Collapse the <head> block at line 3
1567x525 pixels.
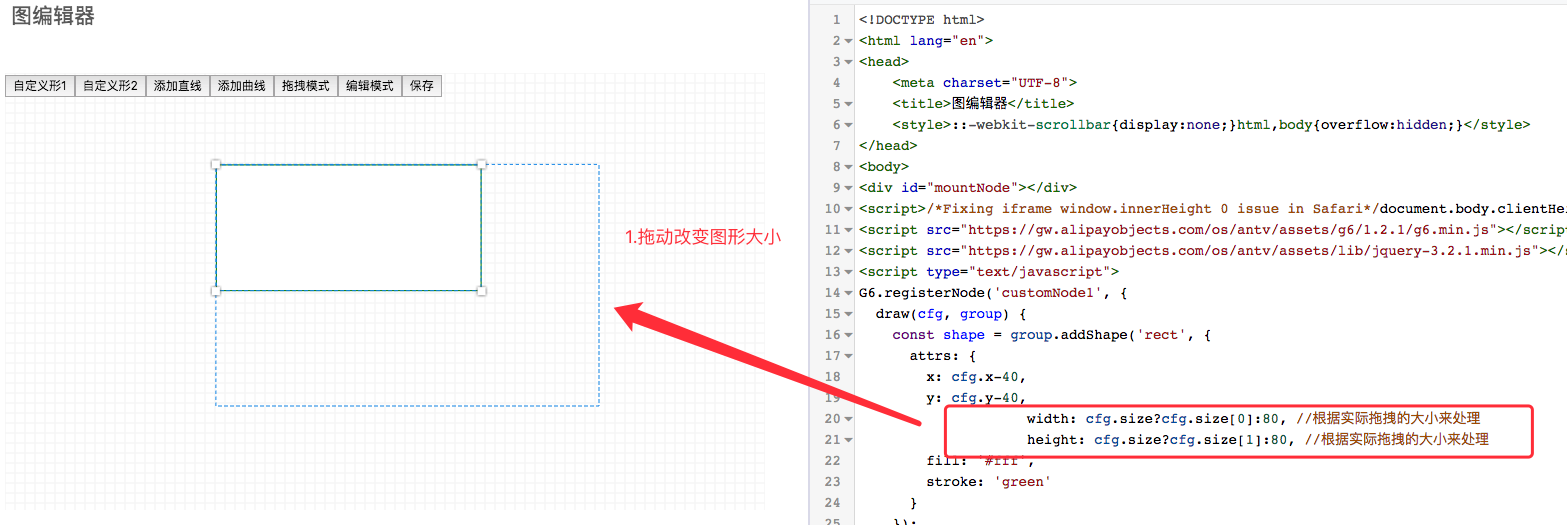point(847,62)
